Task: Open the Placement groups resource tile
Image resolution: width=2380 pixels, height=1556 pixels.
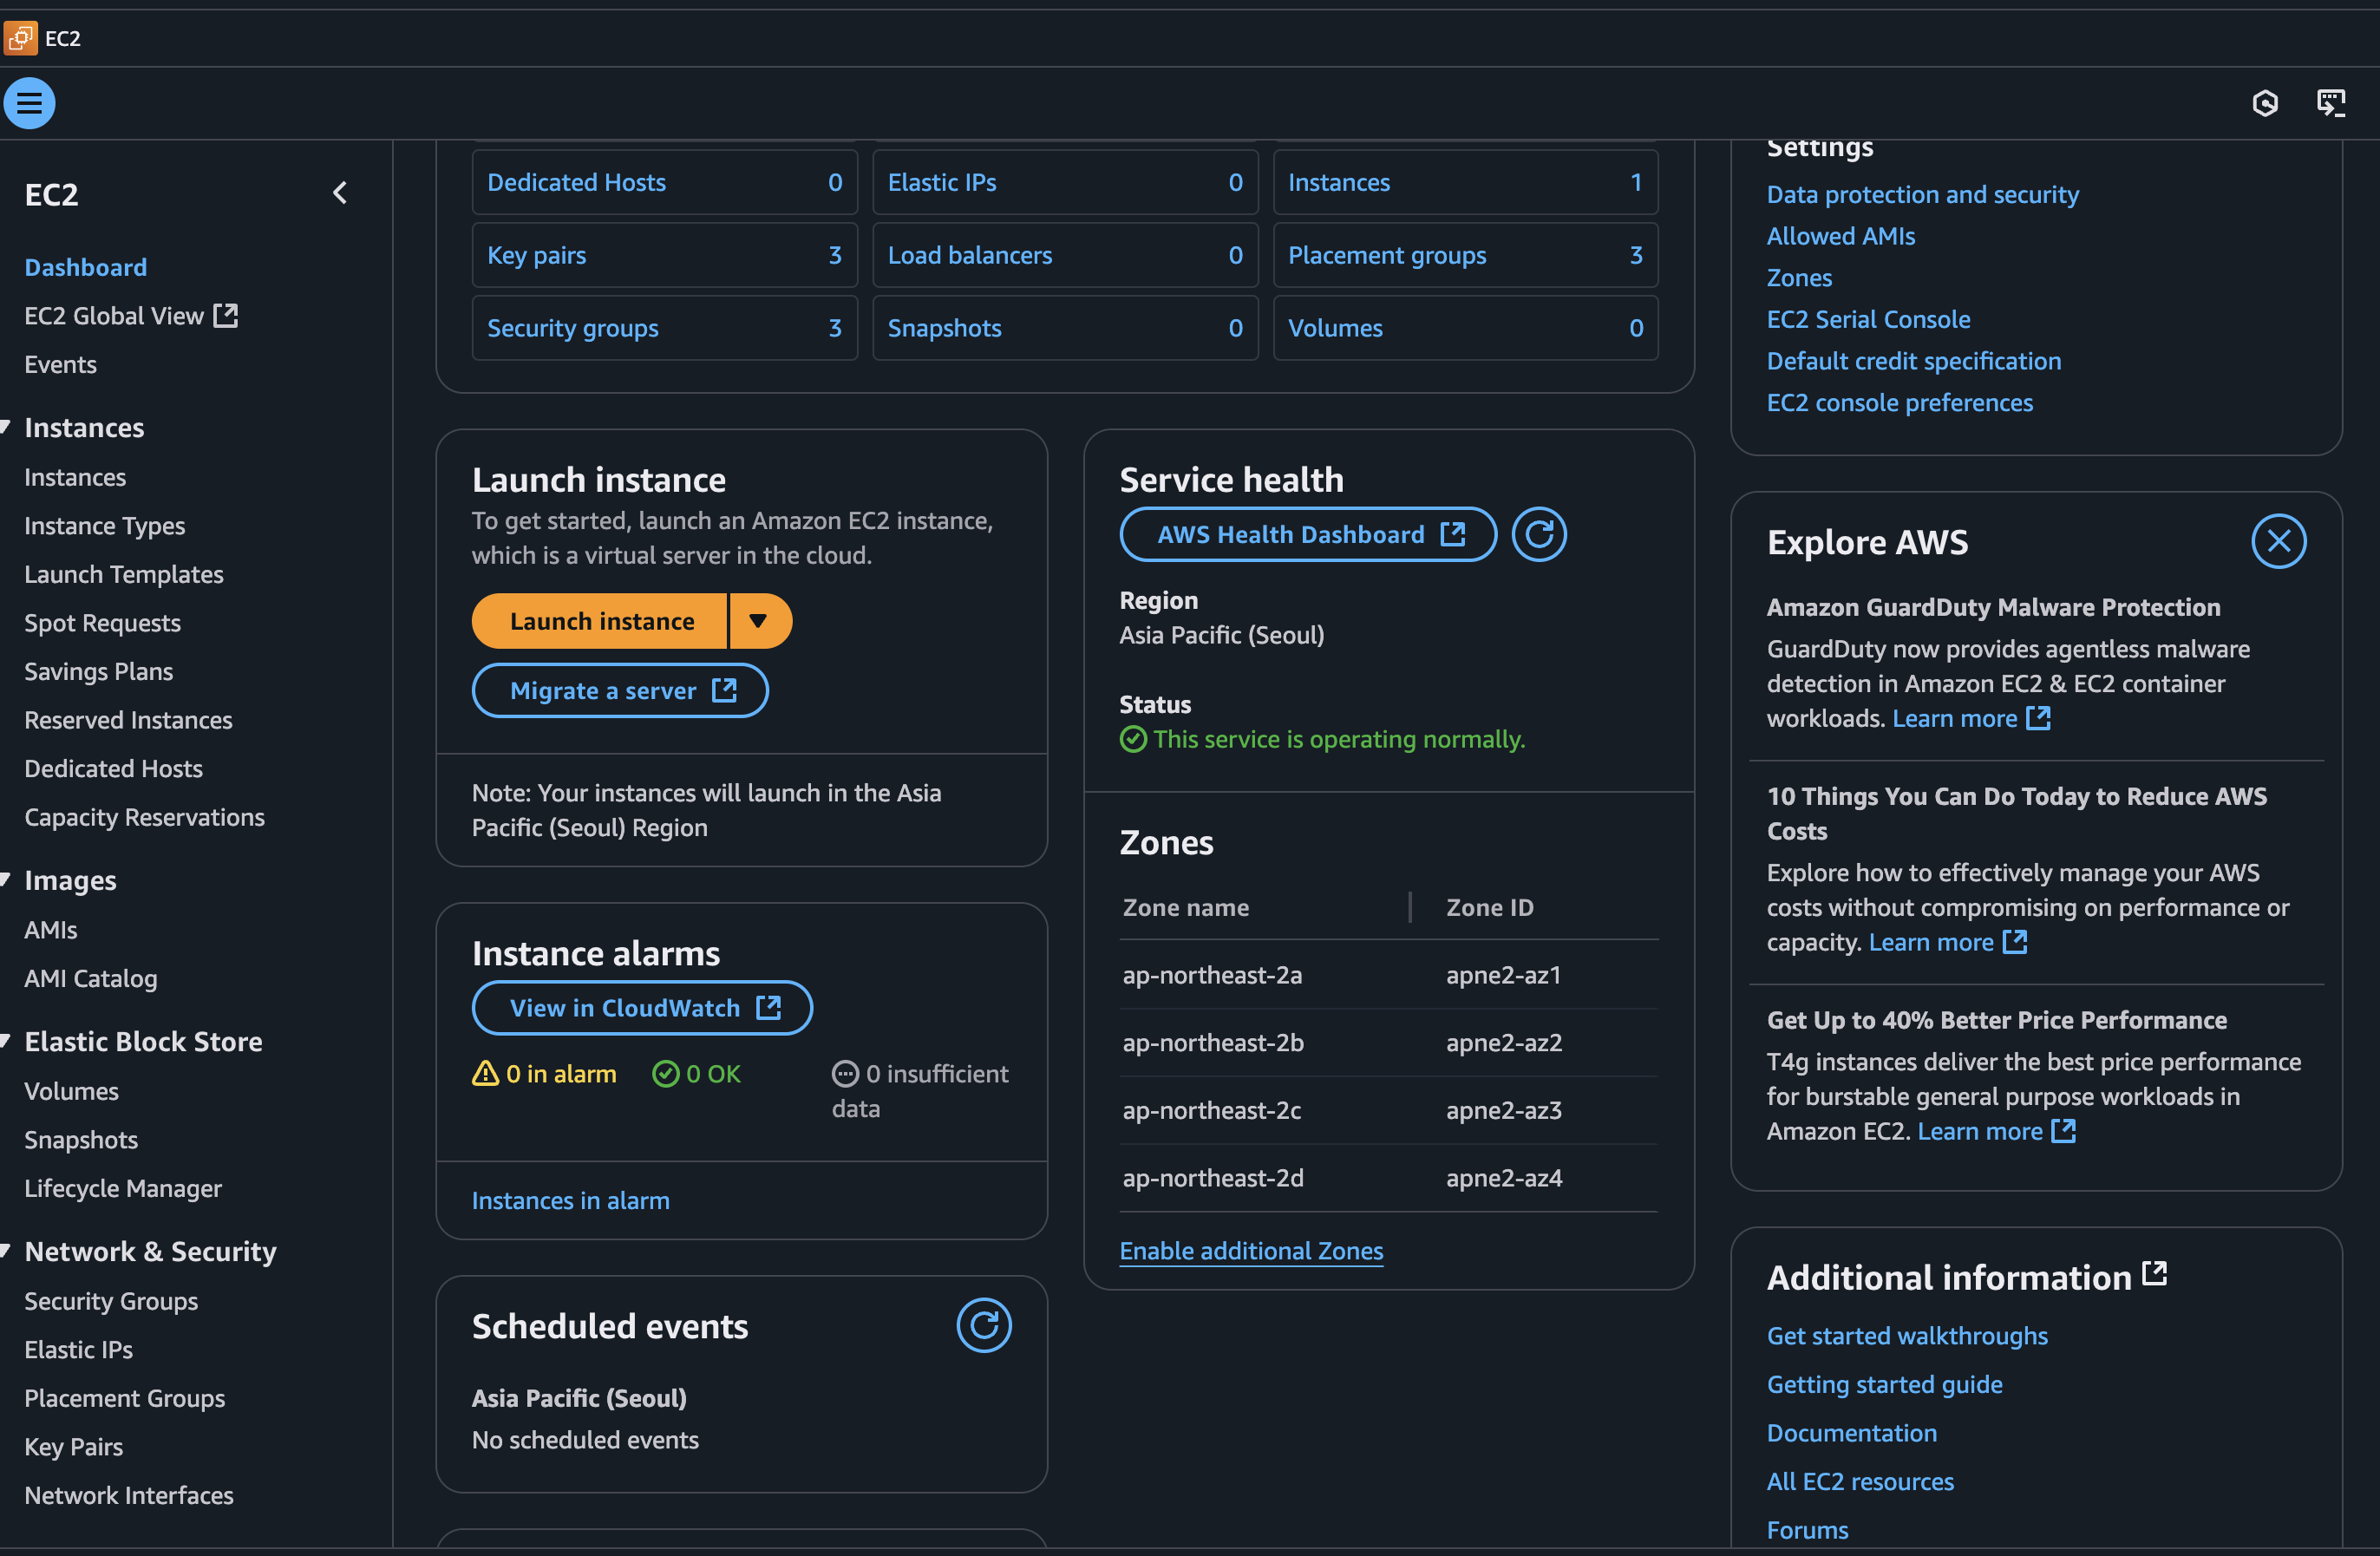Action: tap(1465, 255)
